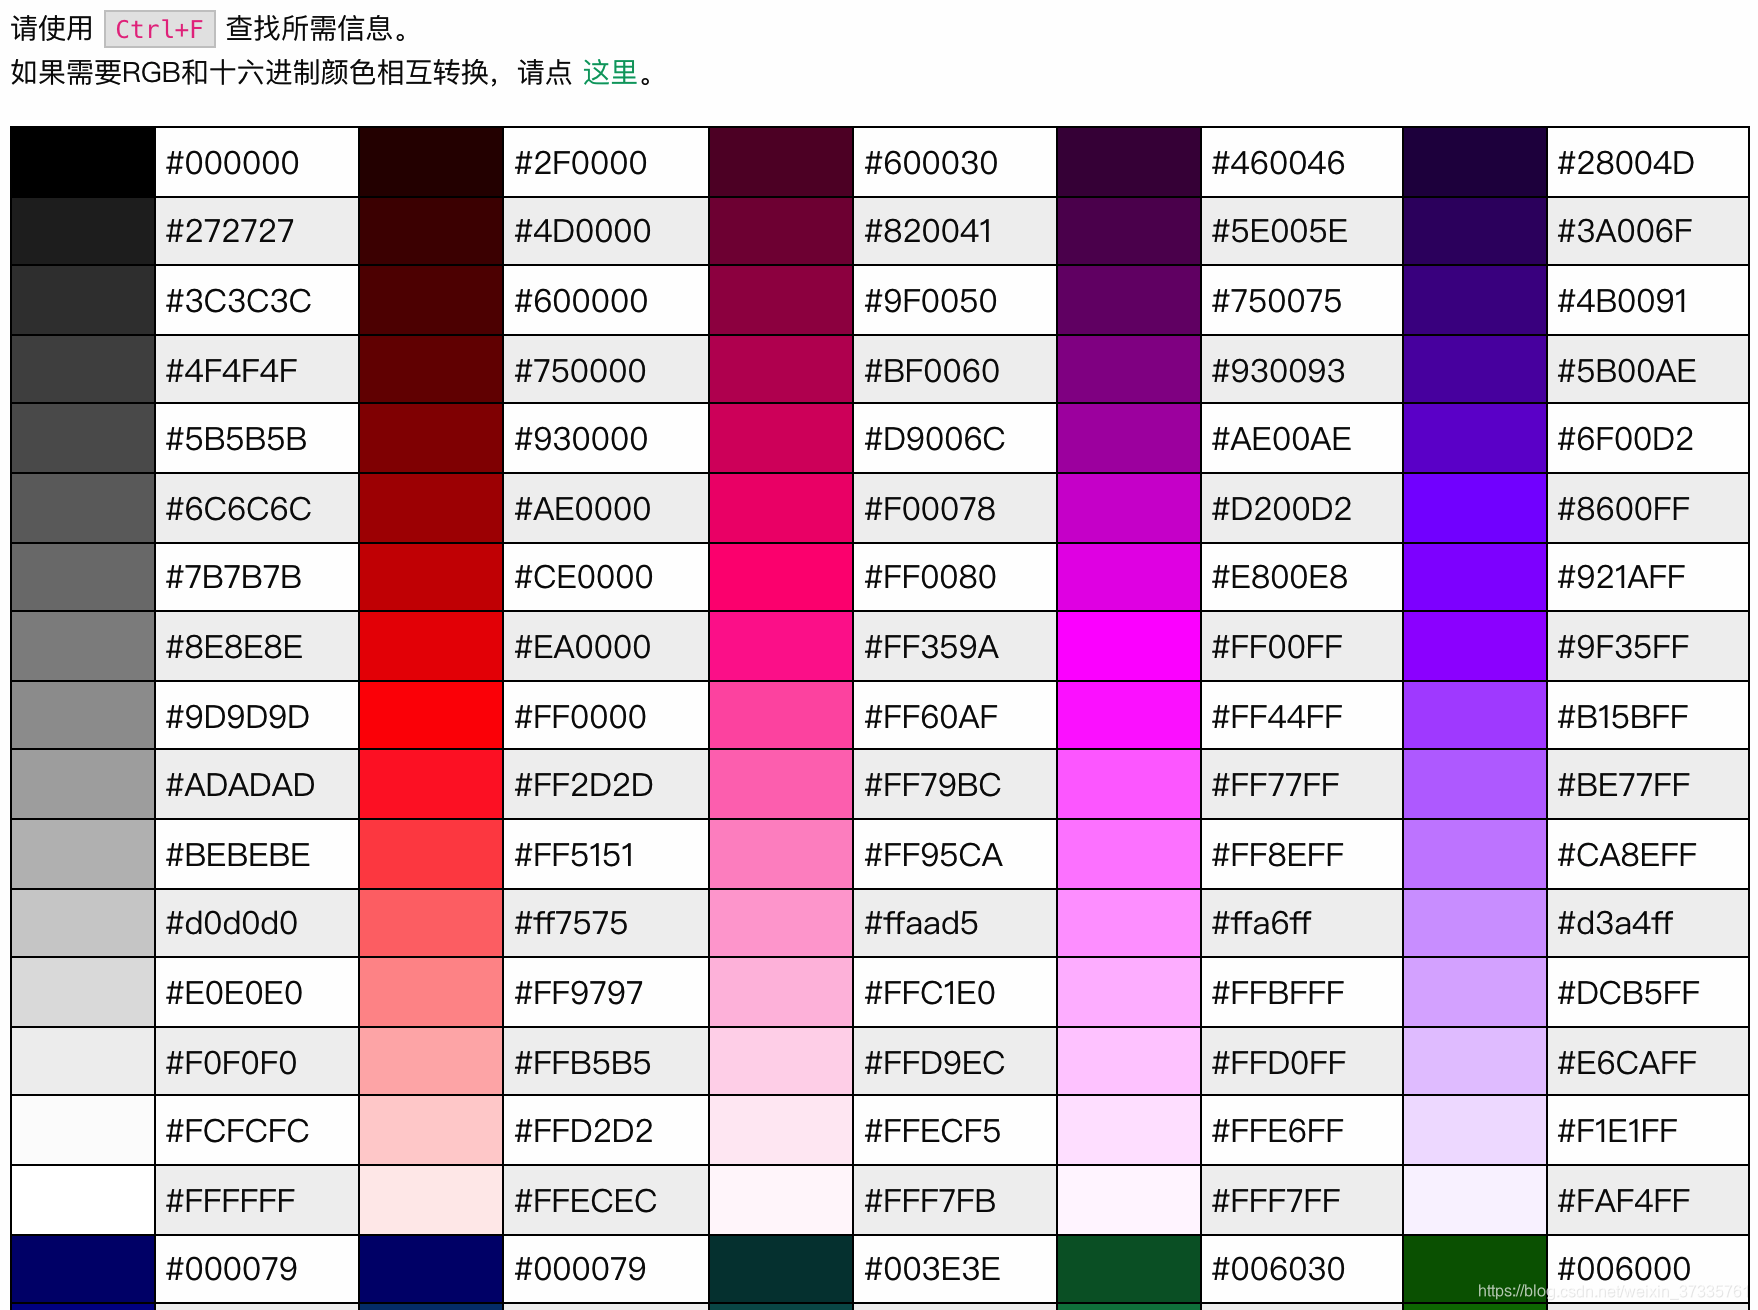Pick the crimson #D9006C swatch

coord(781,438)
